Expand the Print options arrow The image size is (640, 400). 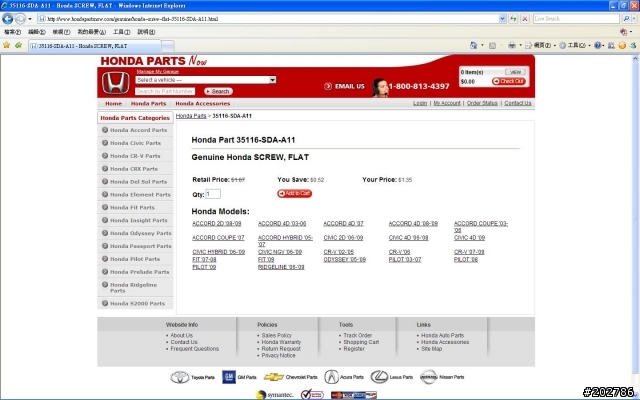point(520,45)
